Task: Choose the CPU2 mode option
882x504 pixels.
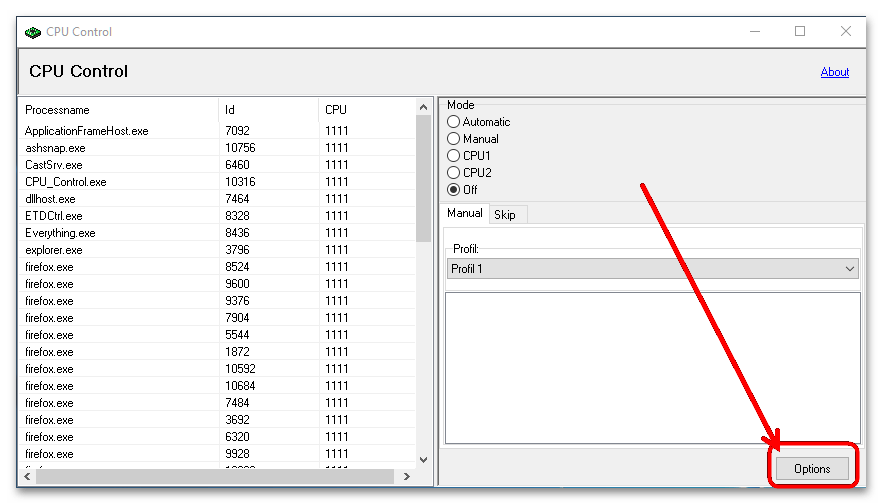Action: click(x=454, y=173)
